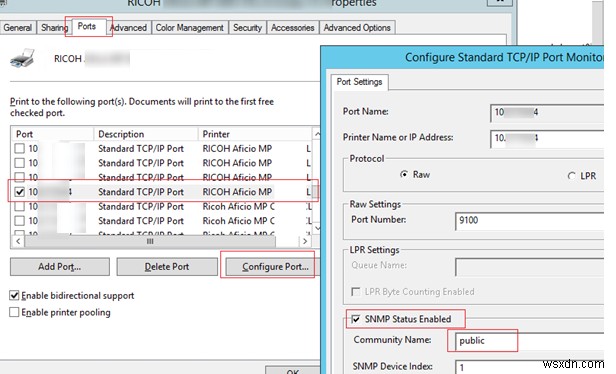Click the SNMP Device Index field
The height and width of the screenshot is (374, 616).
529,367
